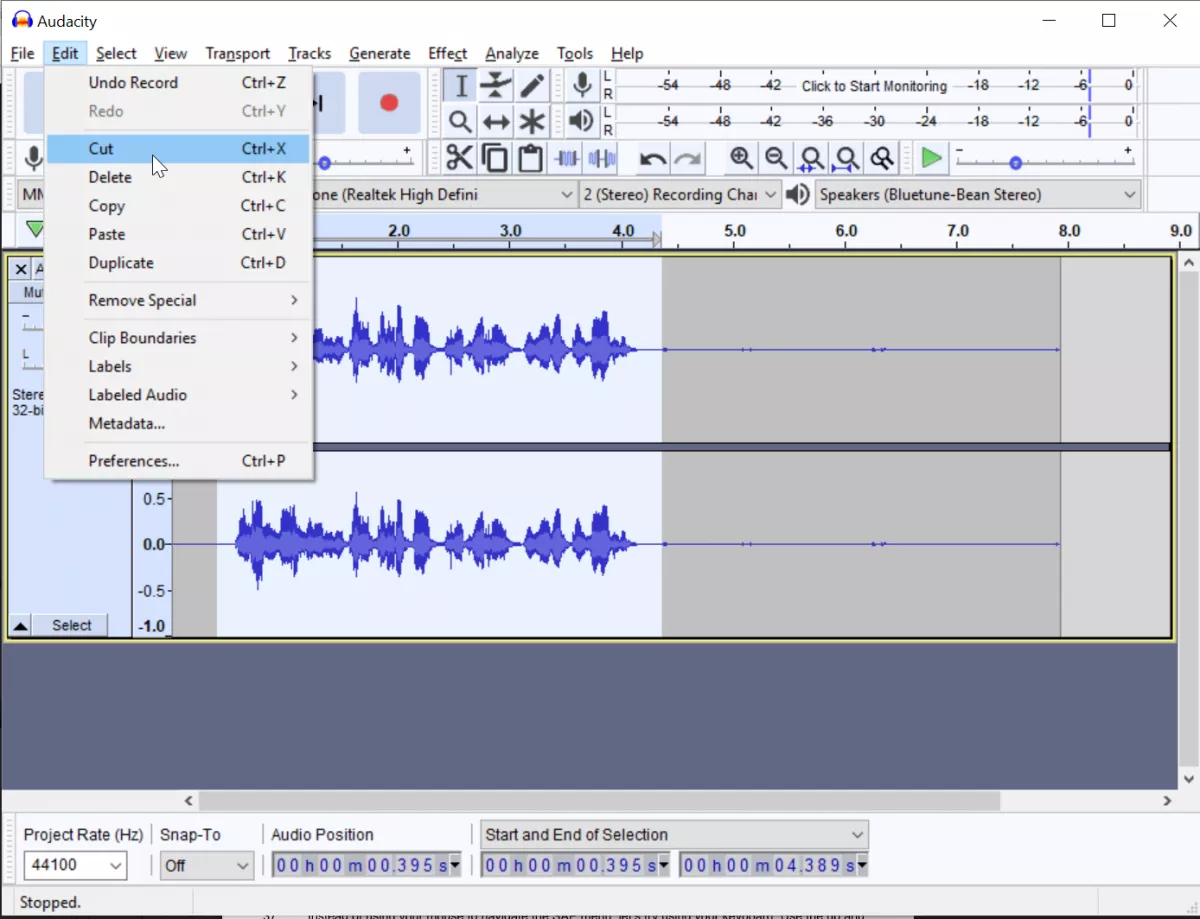The width and height of the screenshot is (1200, 919).
Task: Click the Copy icon in the edit toolbar
Action: coord(495,158)
